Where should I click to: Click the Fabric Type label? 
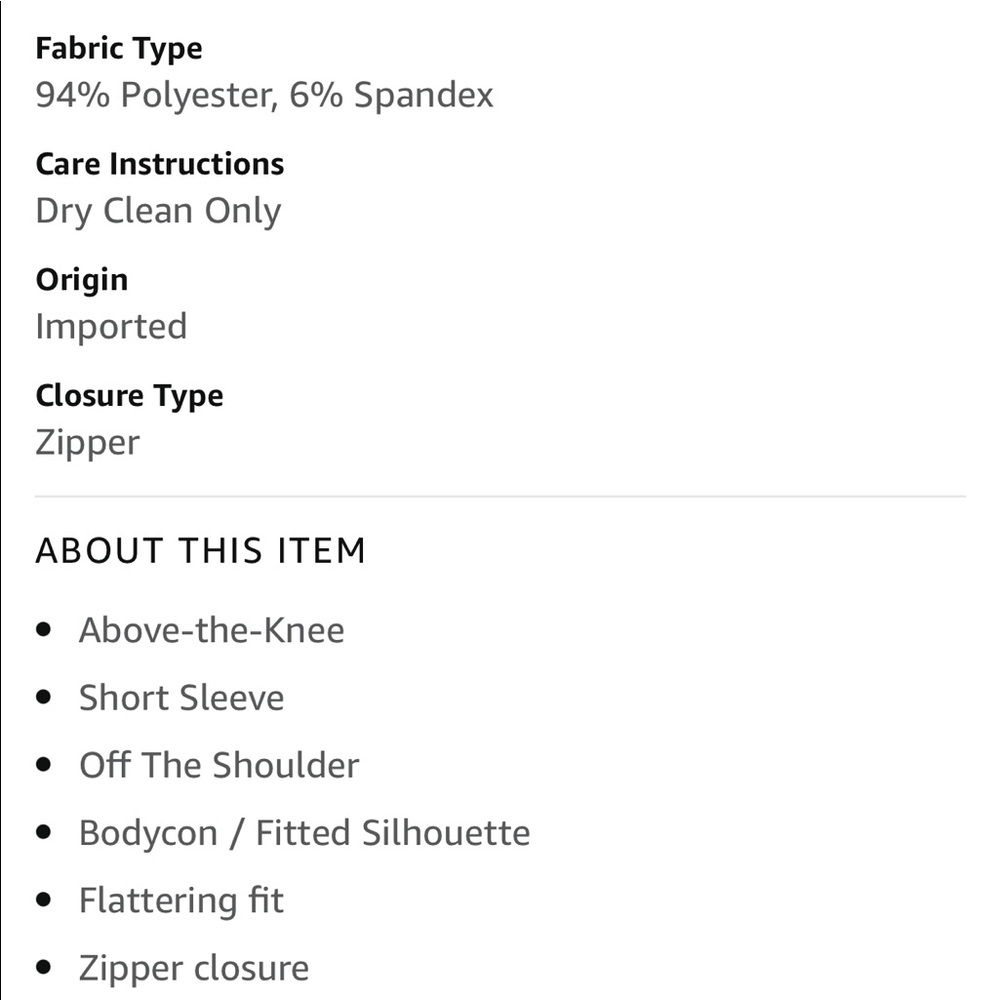click(x=119, y=48)
